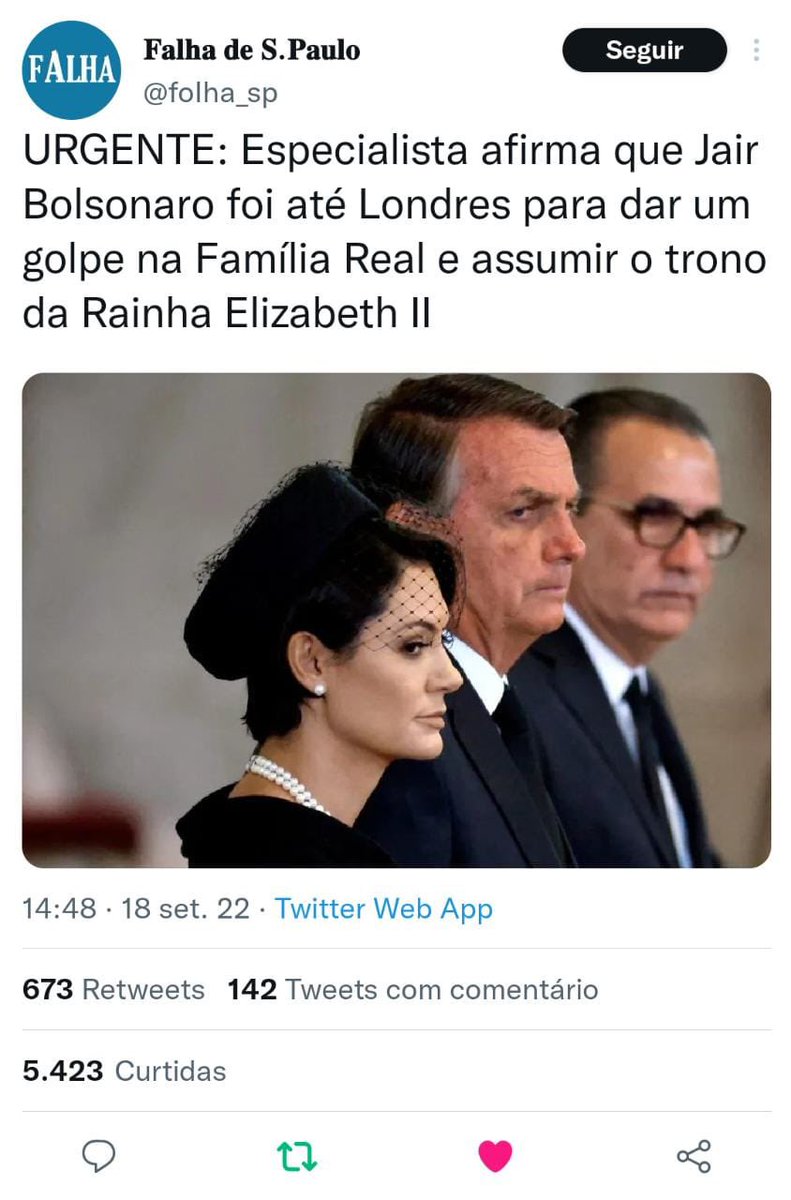Reply using the speech bubble icon

[98, 1156]
